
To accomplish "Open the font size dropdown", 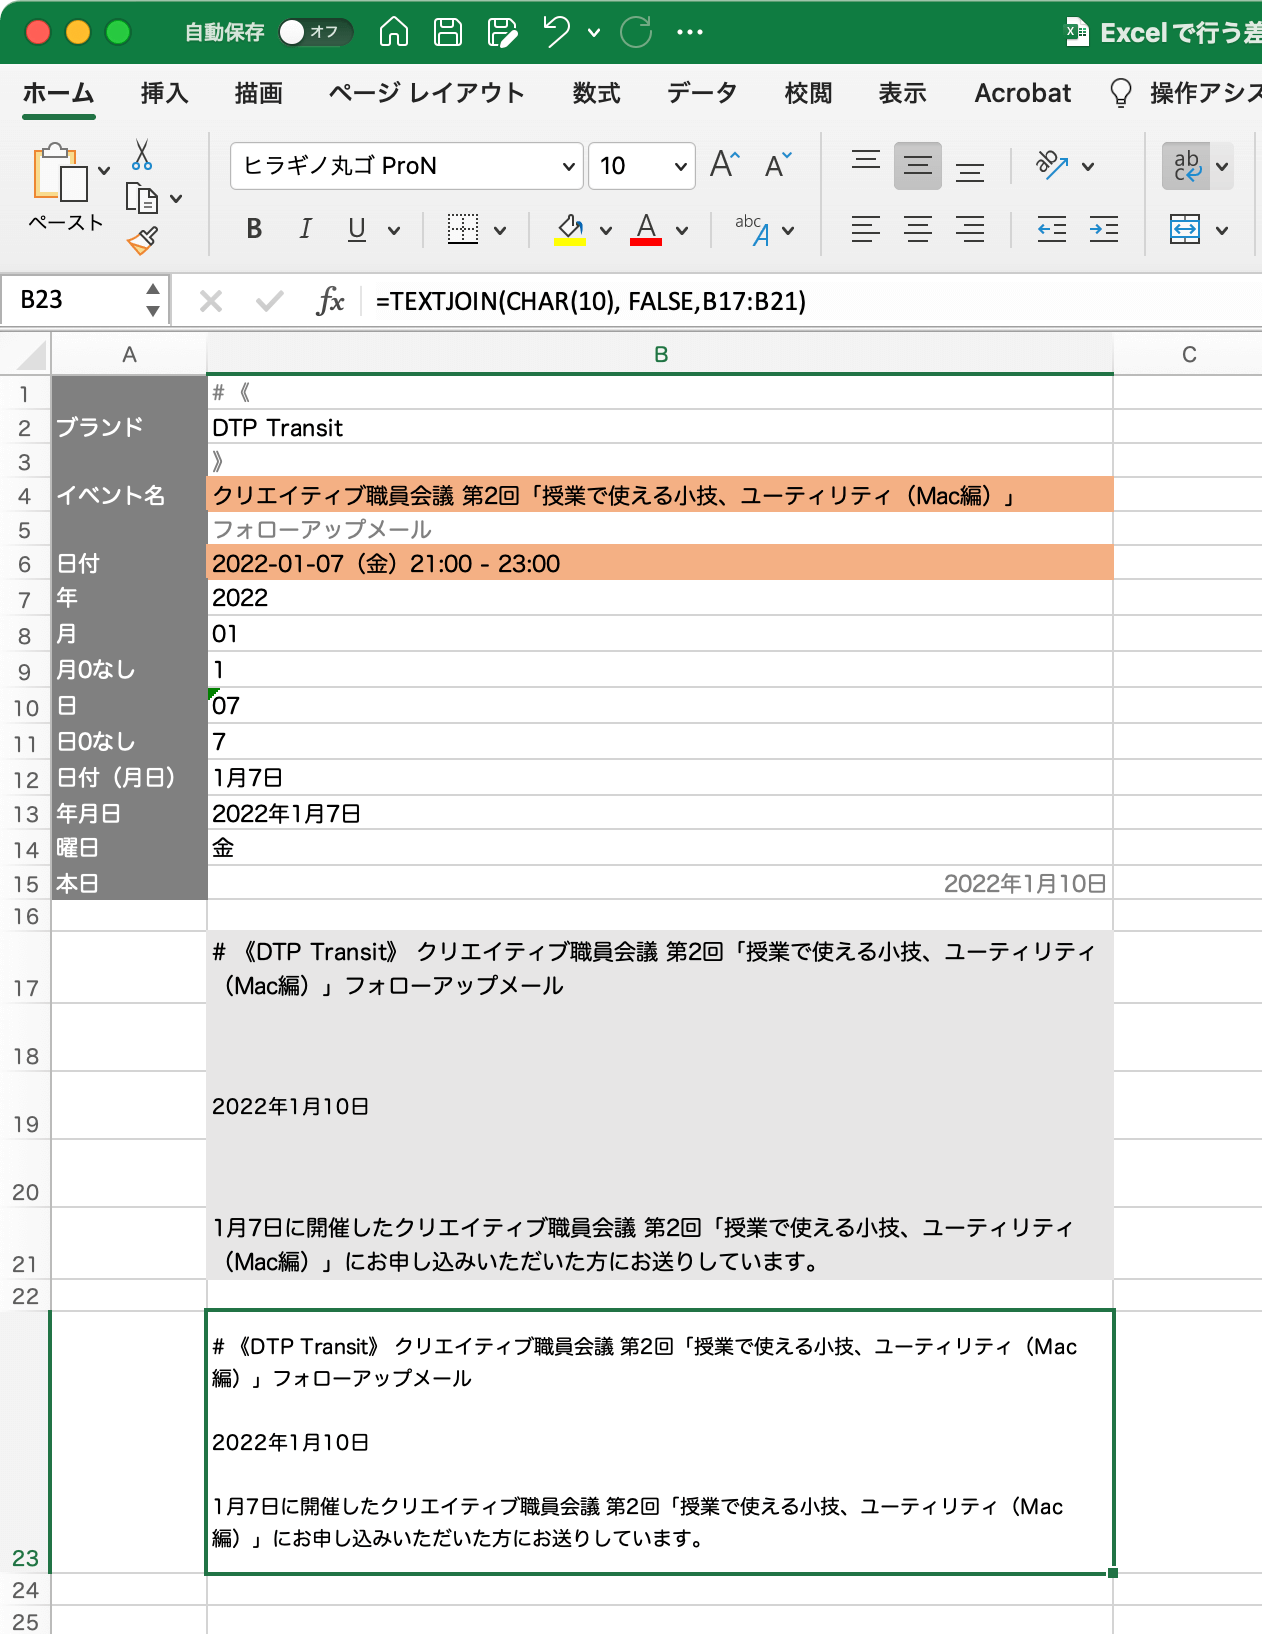I will (x=681, y=166).
